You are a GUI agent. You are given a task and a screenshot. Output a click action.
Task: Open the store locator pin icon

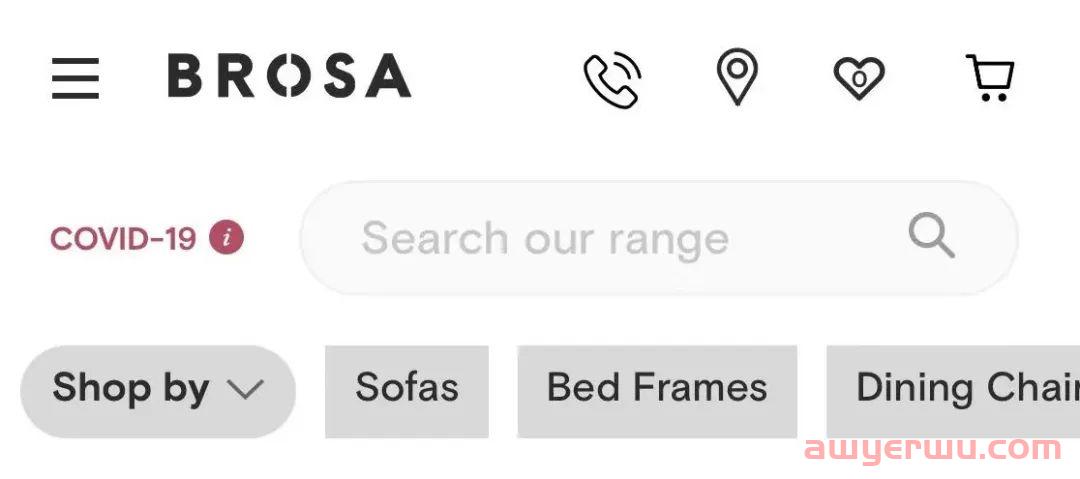[736, 77]
